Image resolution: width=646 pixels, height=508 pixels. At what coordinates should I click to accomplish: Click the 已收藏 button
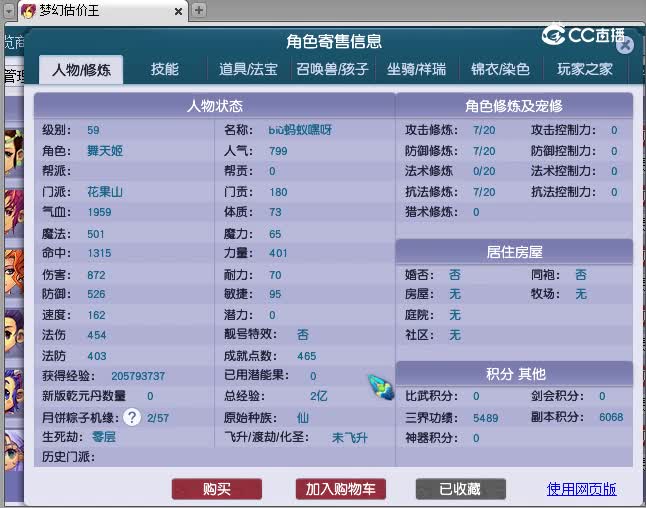[x=461, y=489]
